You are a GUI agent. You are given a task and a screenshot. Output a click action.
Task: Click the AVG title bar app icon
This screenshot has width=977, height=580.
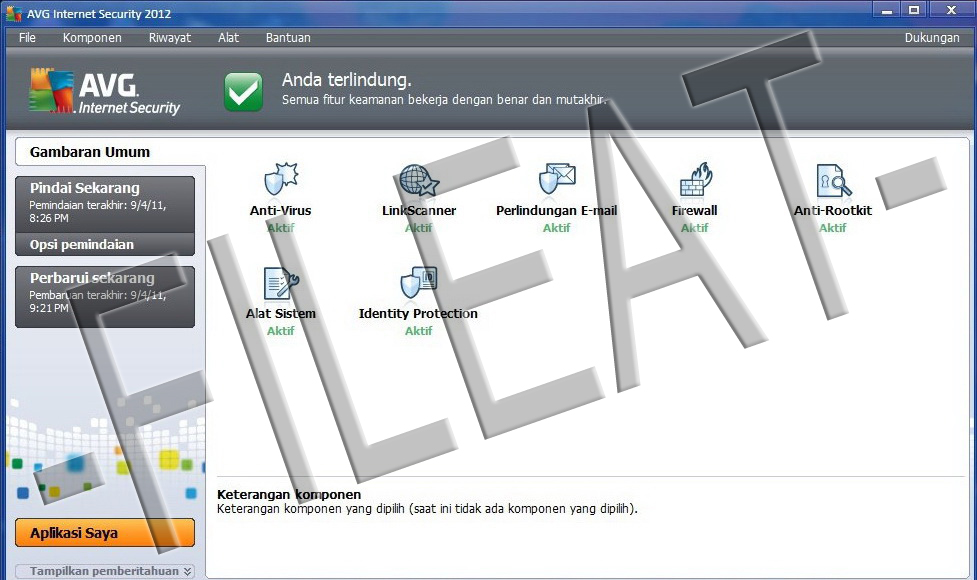14,13
